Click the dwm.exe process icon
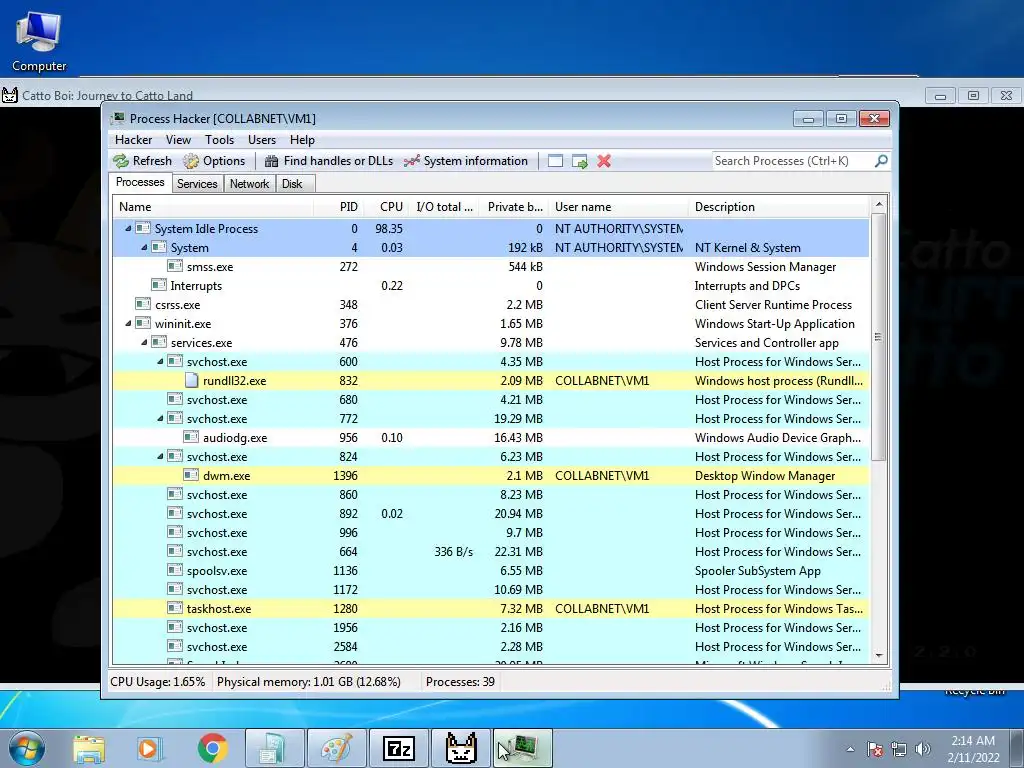Viewport: 1024px width, 768px height. click(x=191, y=475)
